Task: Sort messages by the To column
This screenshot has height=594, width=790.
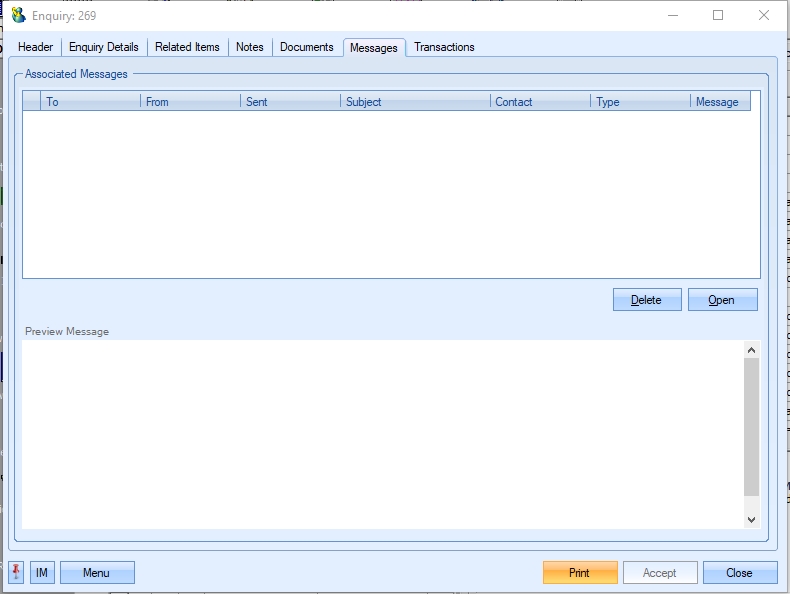Action: 90,102
